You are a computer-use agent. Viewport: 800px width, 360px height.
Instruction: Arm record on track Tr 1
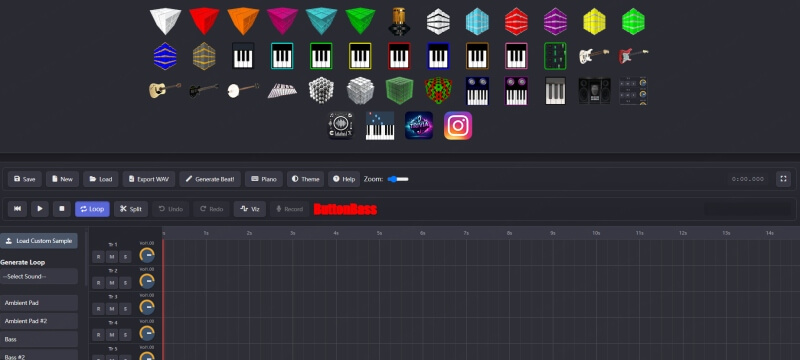click(98, 256)
